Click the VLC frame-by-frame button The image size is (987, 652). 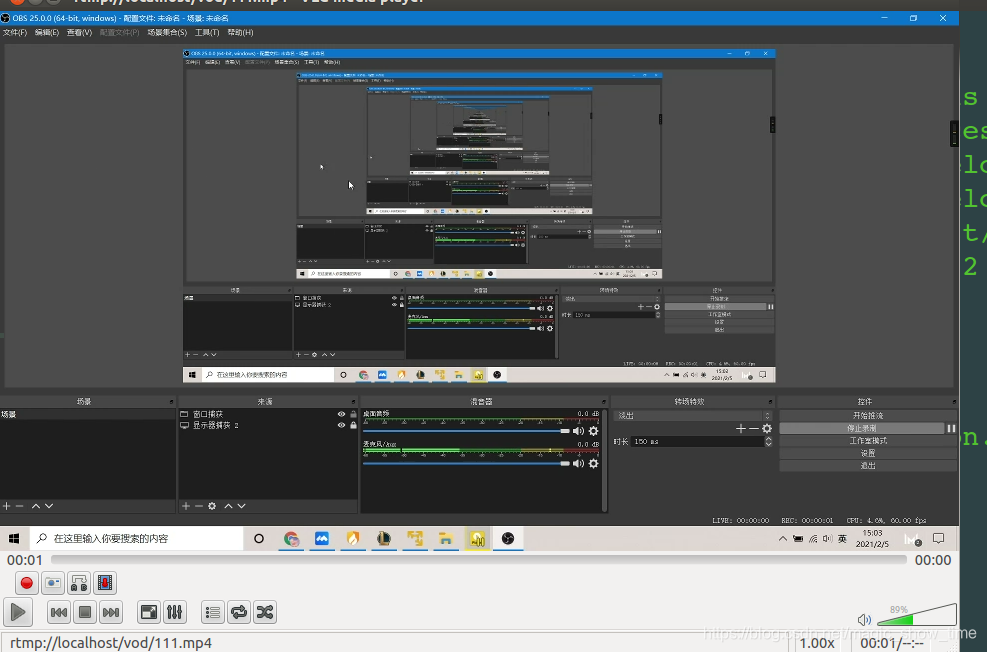point(105,583)
